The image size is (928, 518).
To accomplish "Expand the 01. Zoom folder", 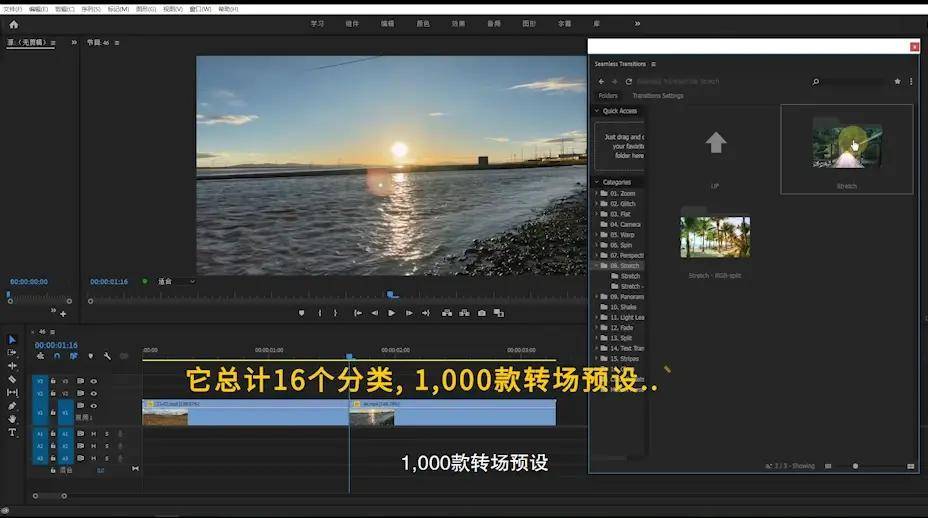I will [597, 194].
